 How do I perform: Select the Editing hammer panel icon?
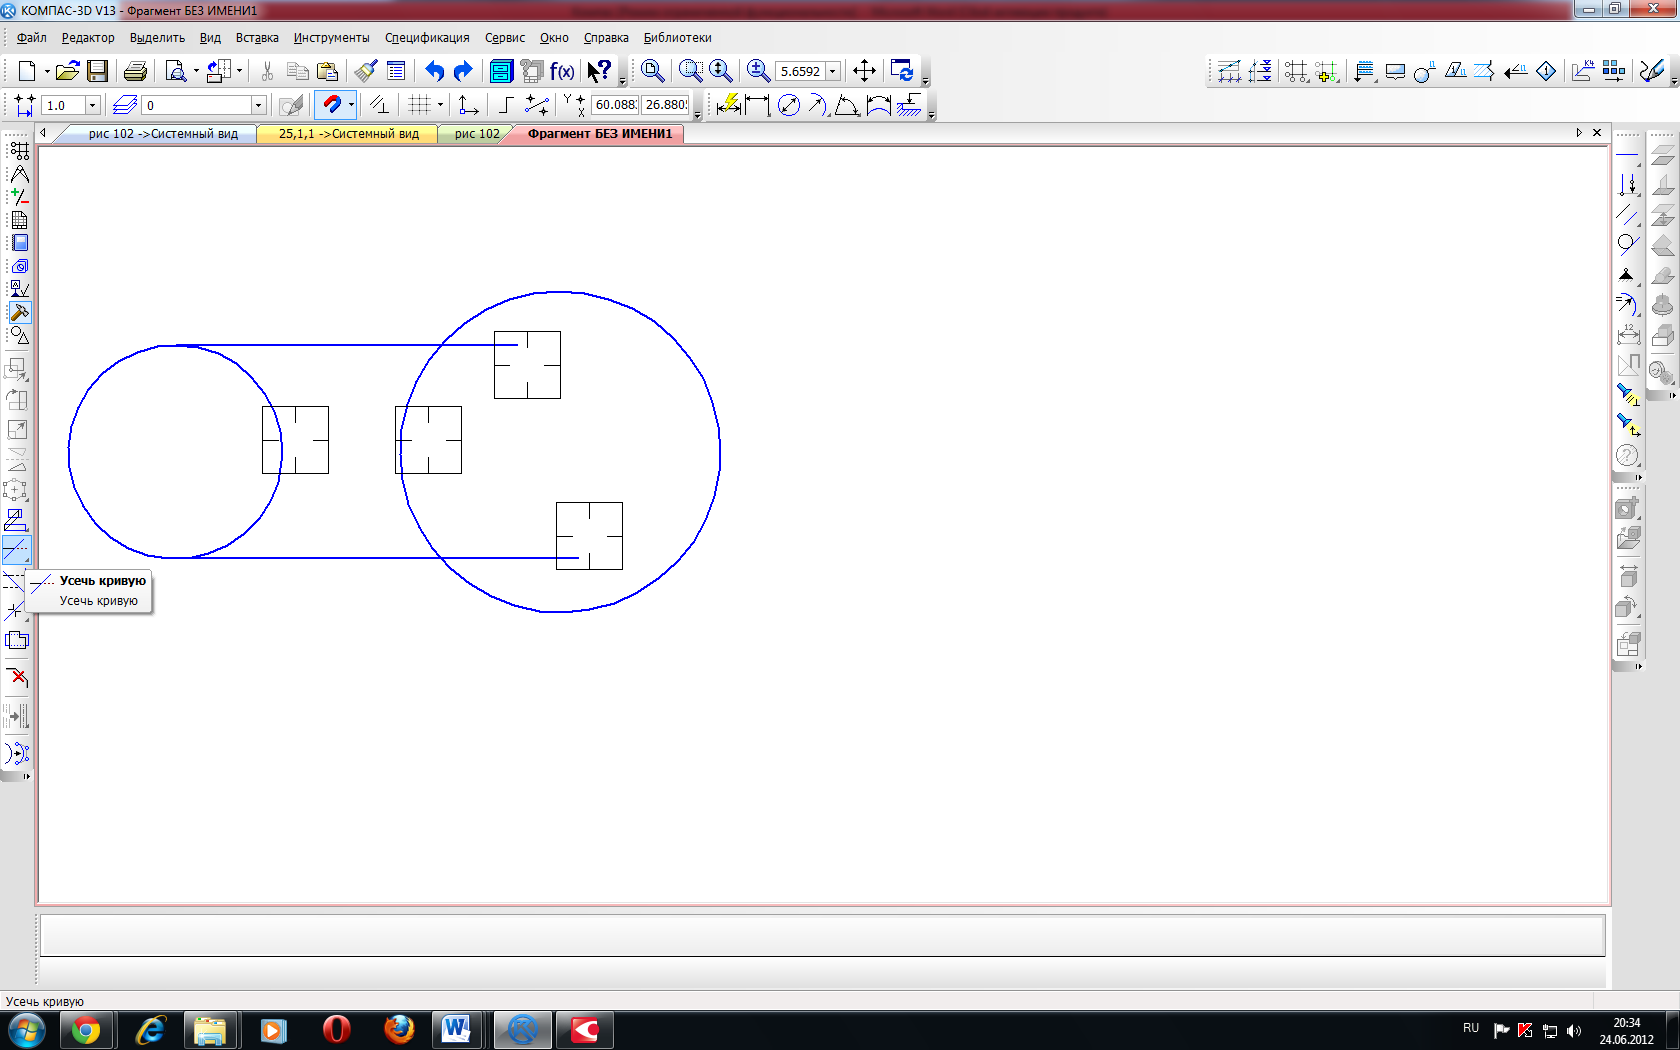click(x=19, y=312)
